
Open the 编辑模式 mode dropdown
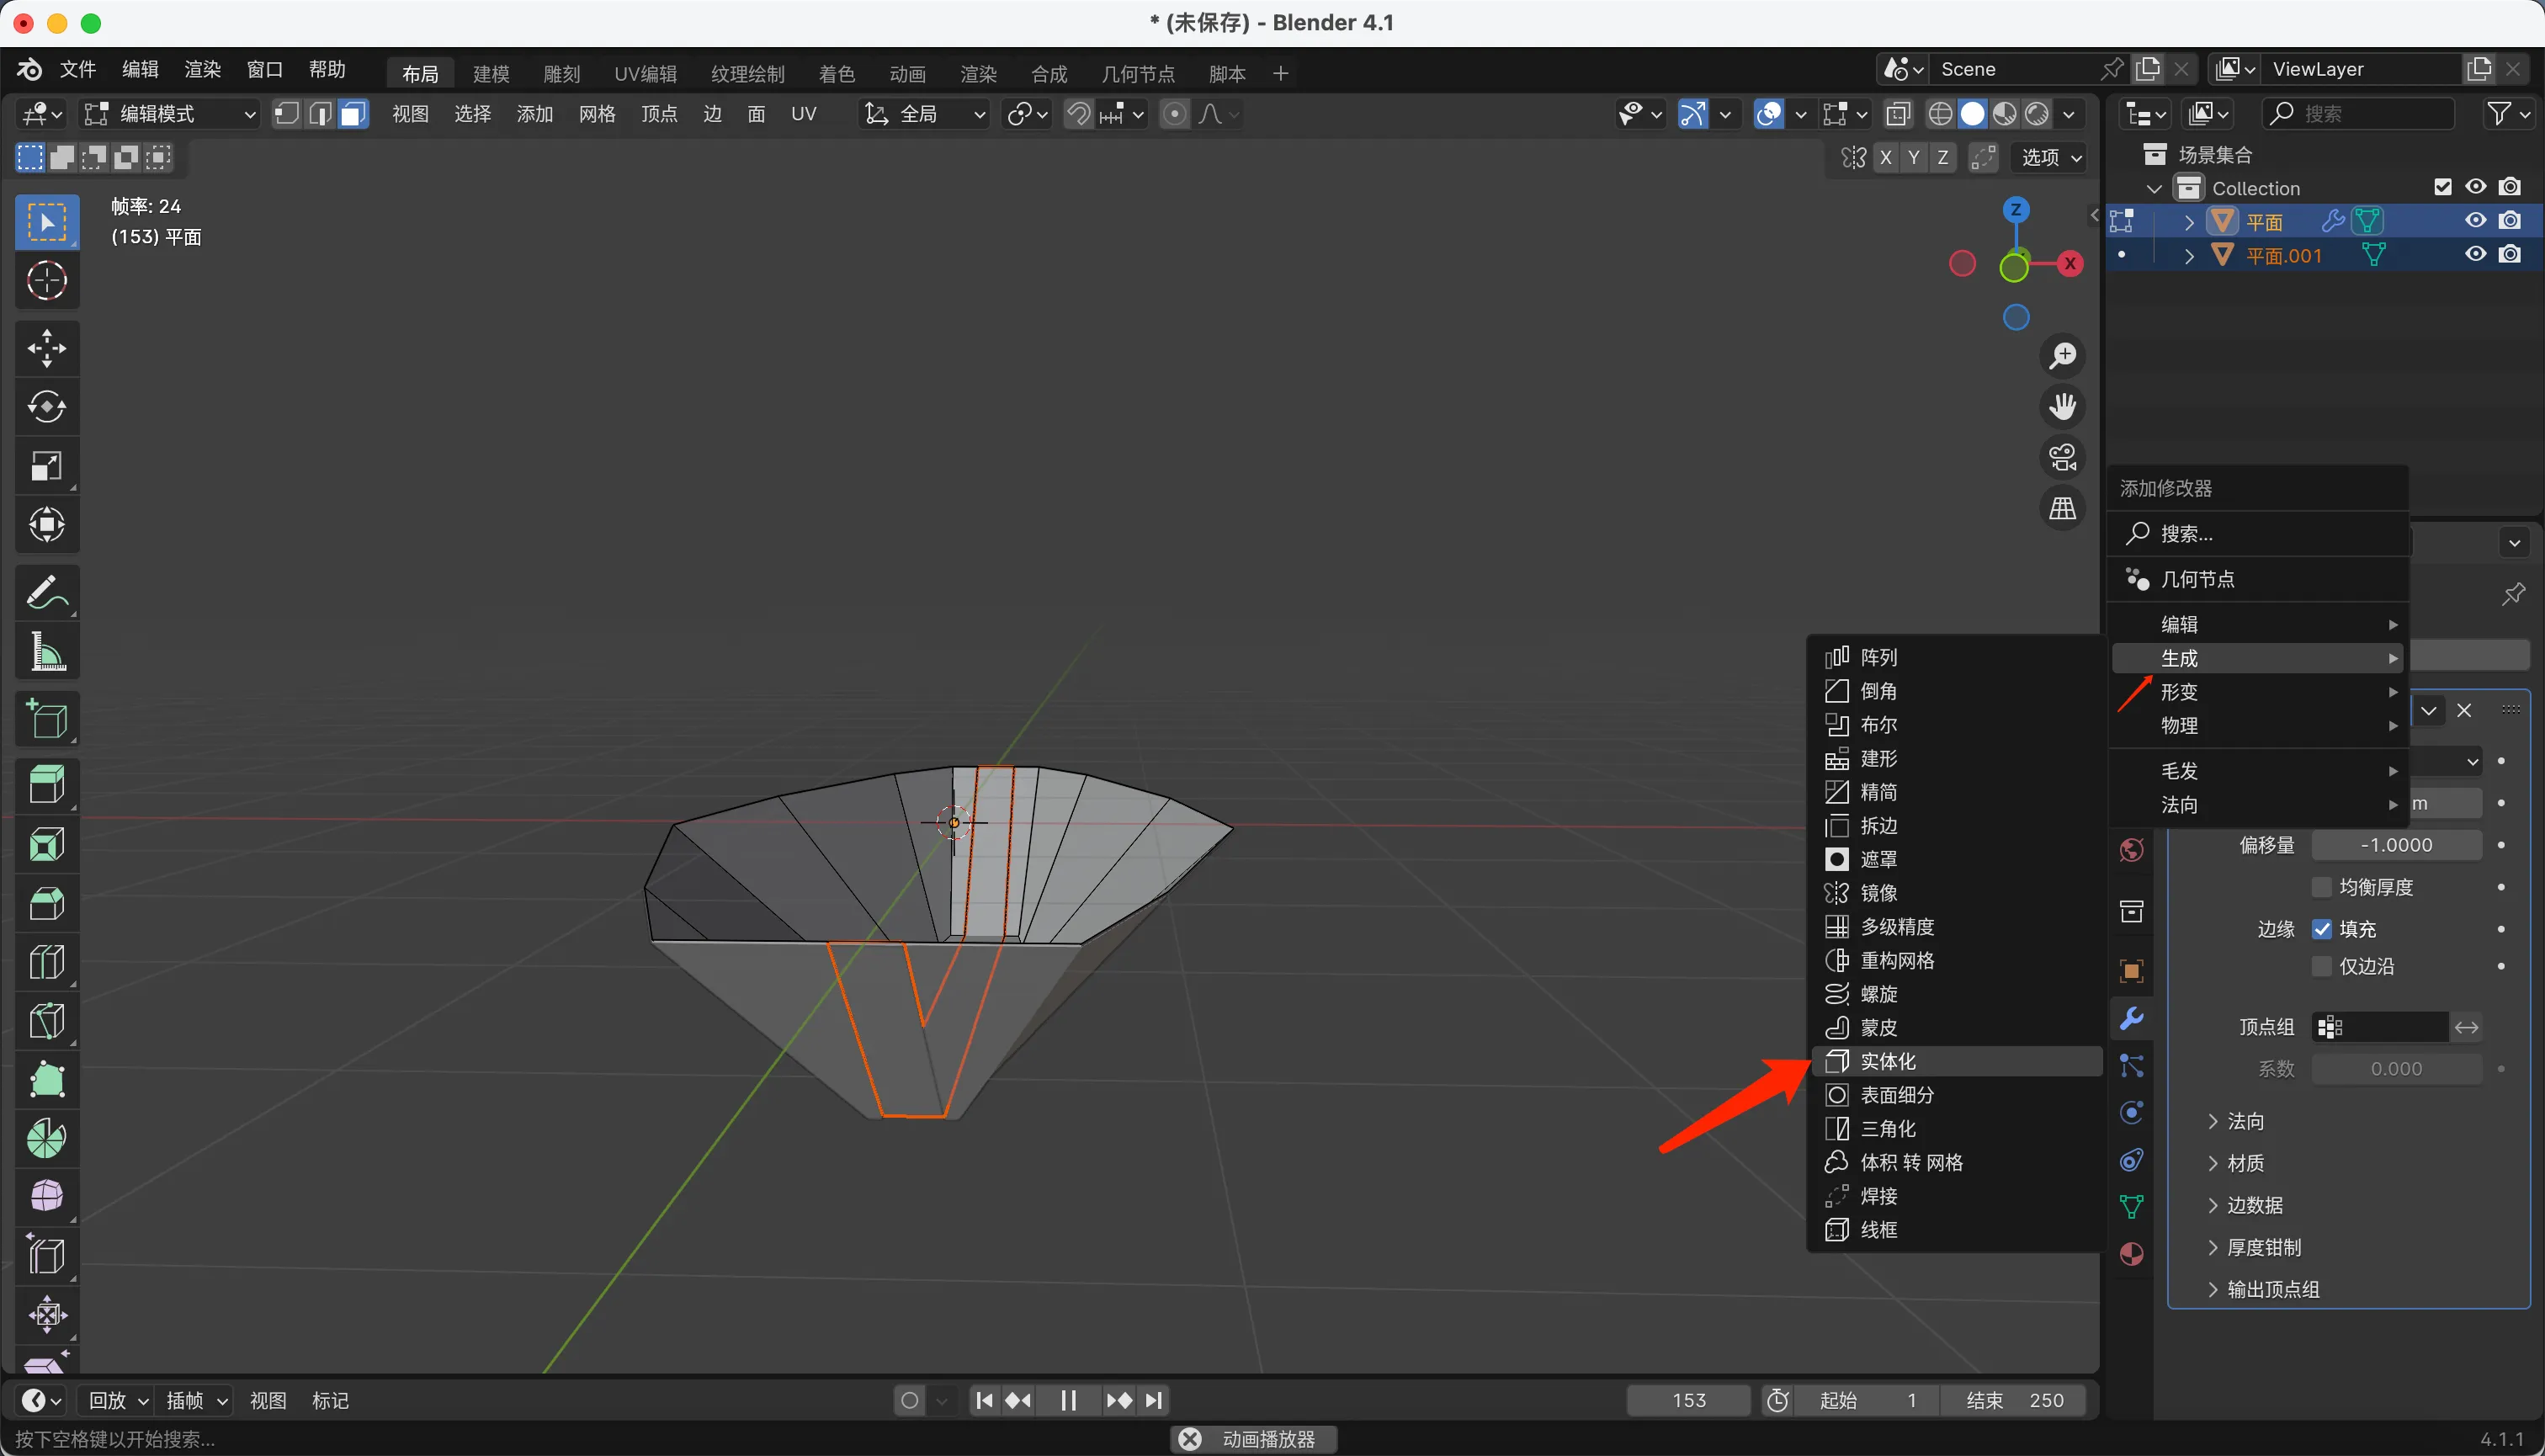[170, 114]
